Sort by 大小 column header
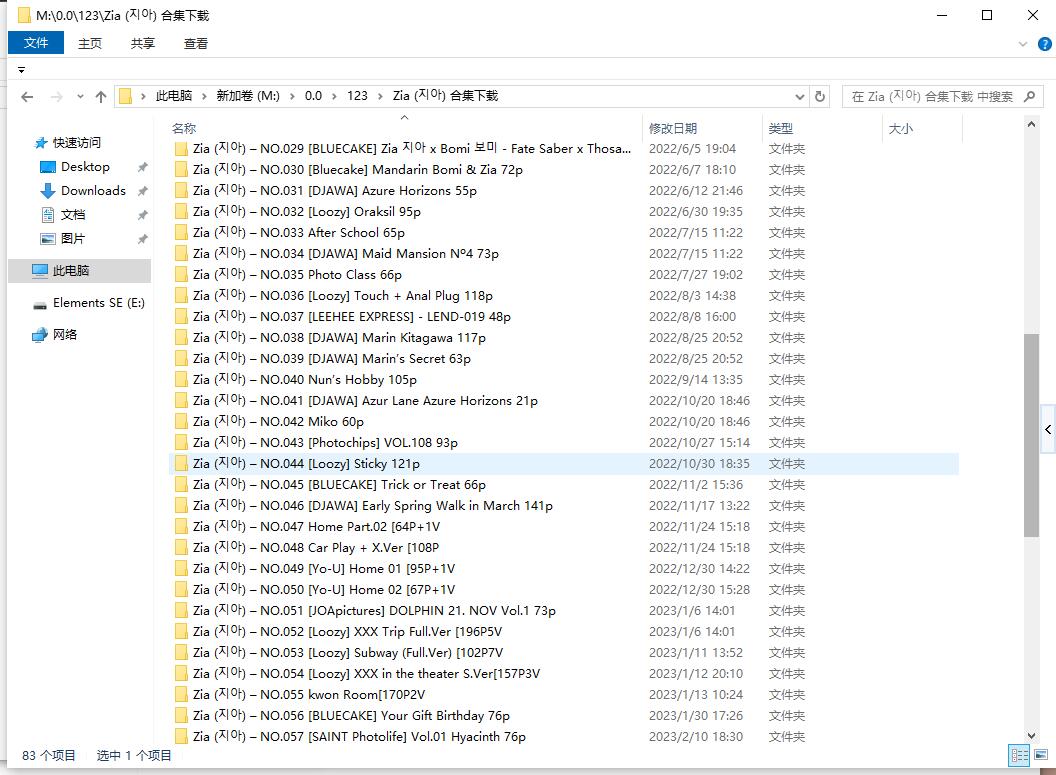The image size is (1056, 775). [x=900, y=128]
